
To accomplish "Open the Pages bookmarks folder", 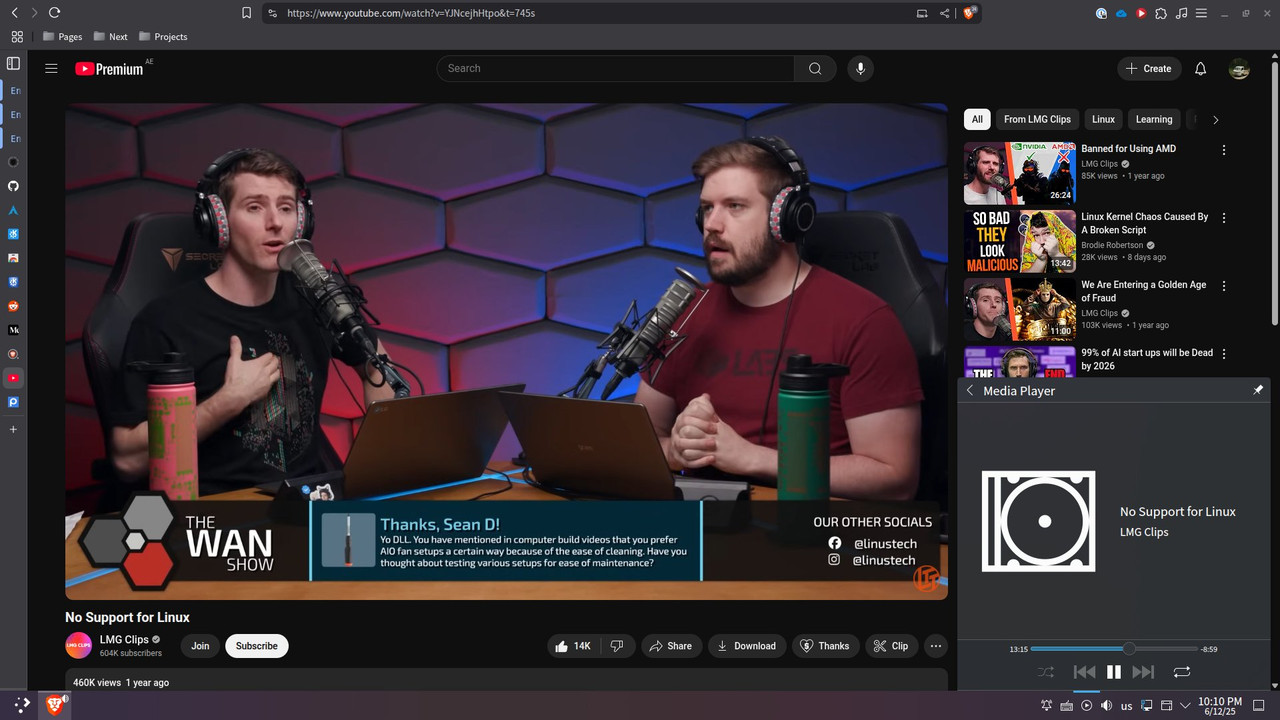I will pos(62,36).
